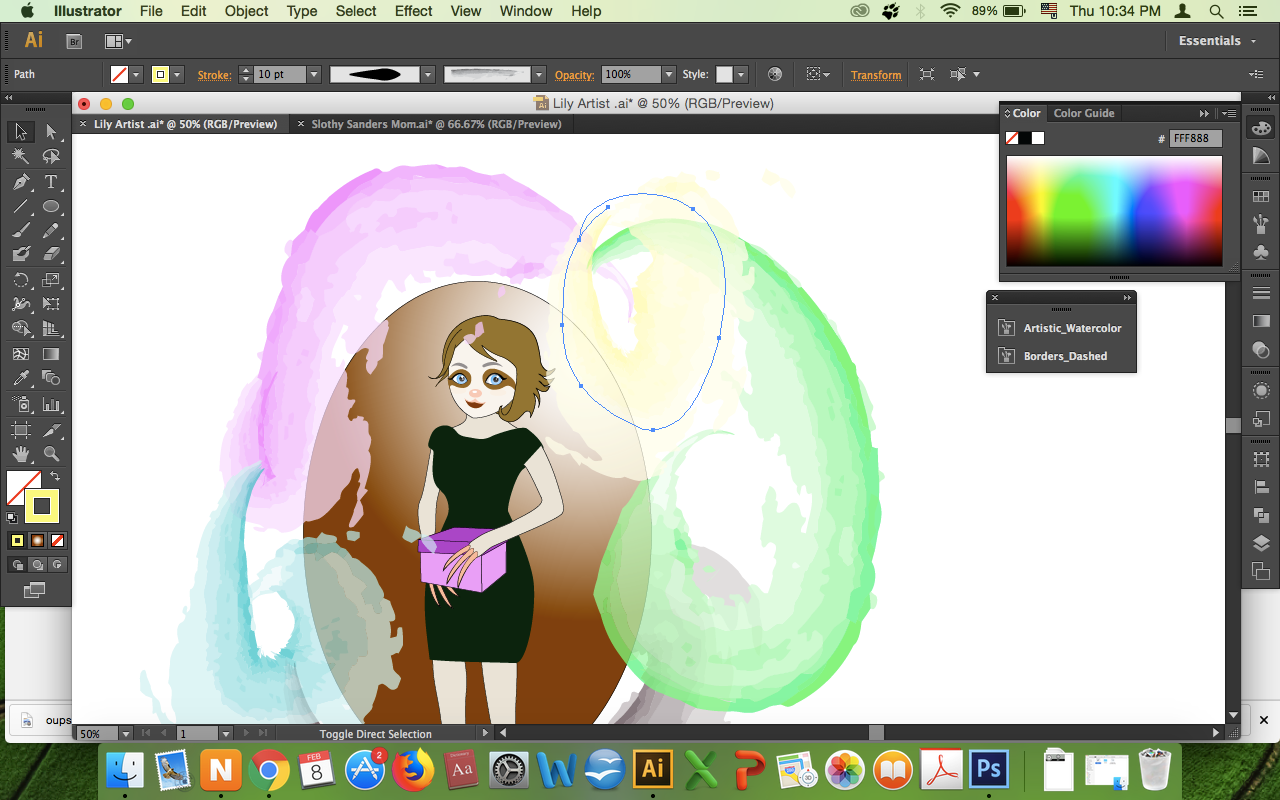This screenshot has width=1280, height=800.
Task: Open the Object menu
Action: [x=246, y=11]
